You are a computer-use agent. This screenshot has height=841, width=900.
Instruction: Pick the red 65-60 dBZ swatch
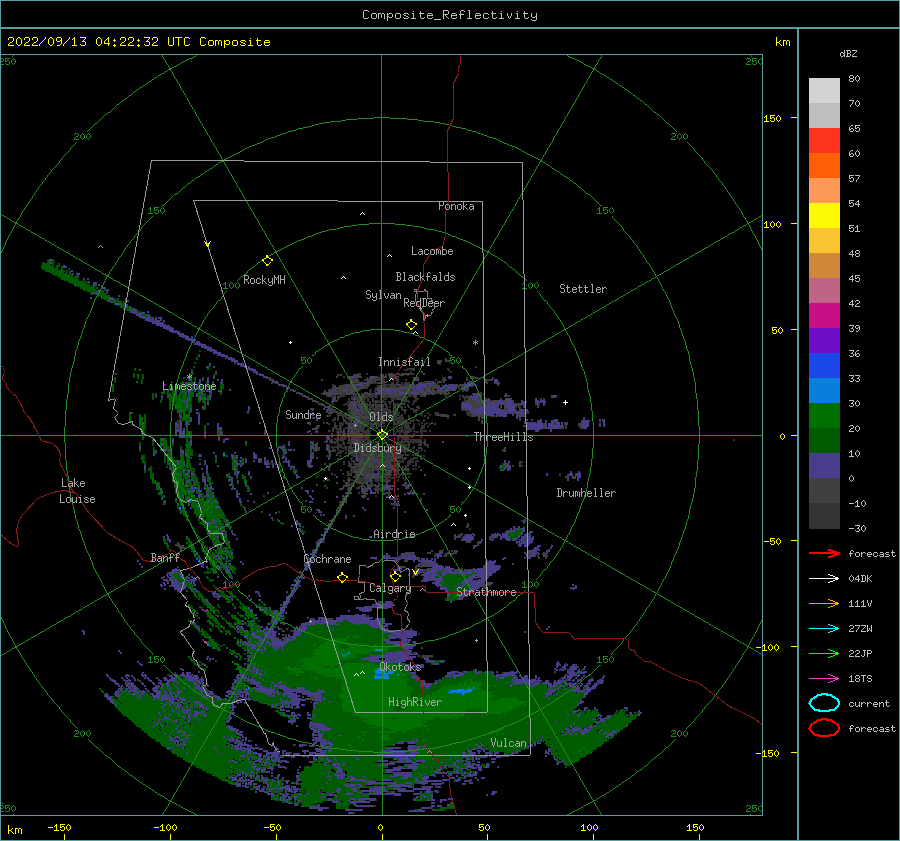pyautogui.click(x=824, y=141)
